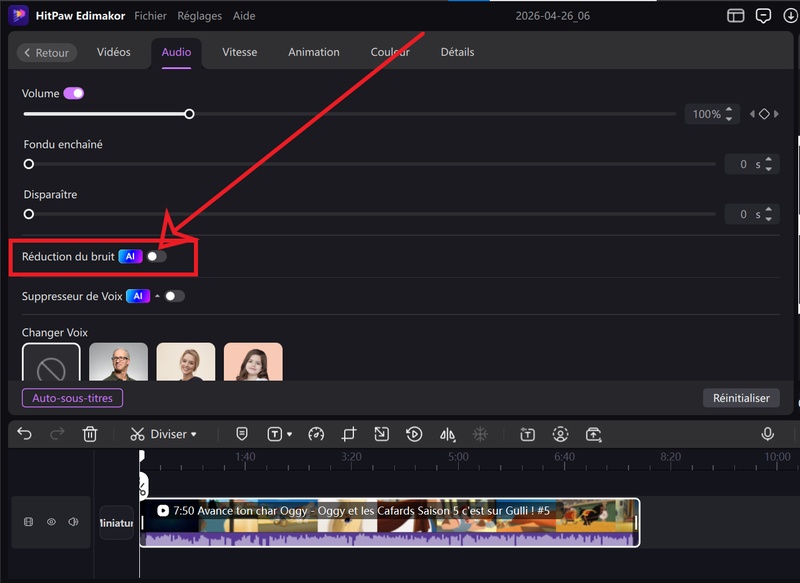Expand the Diviser dropdown
The width and height of the screenshot is (800, 583).
(x=194, y=434)
